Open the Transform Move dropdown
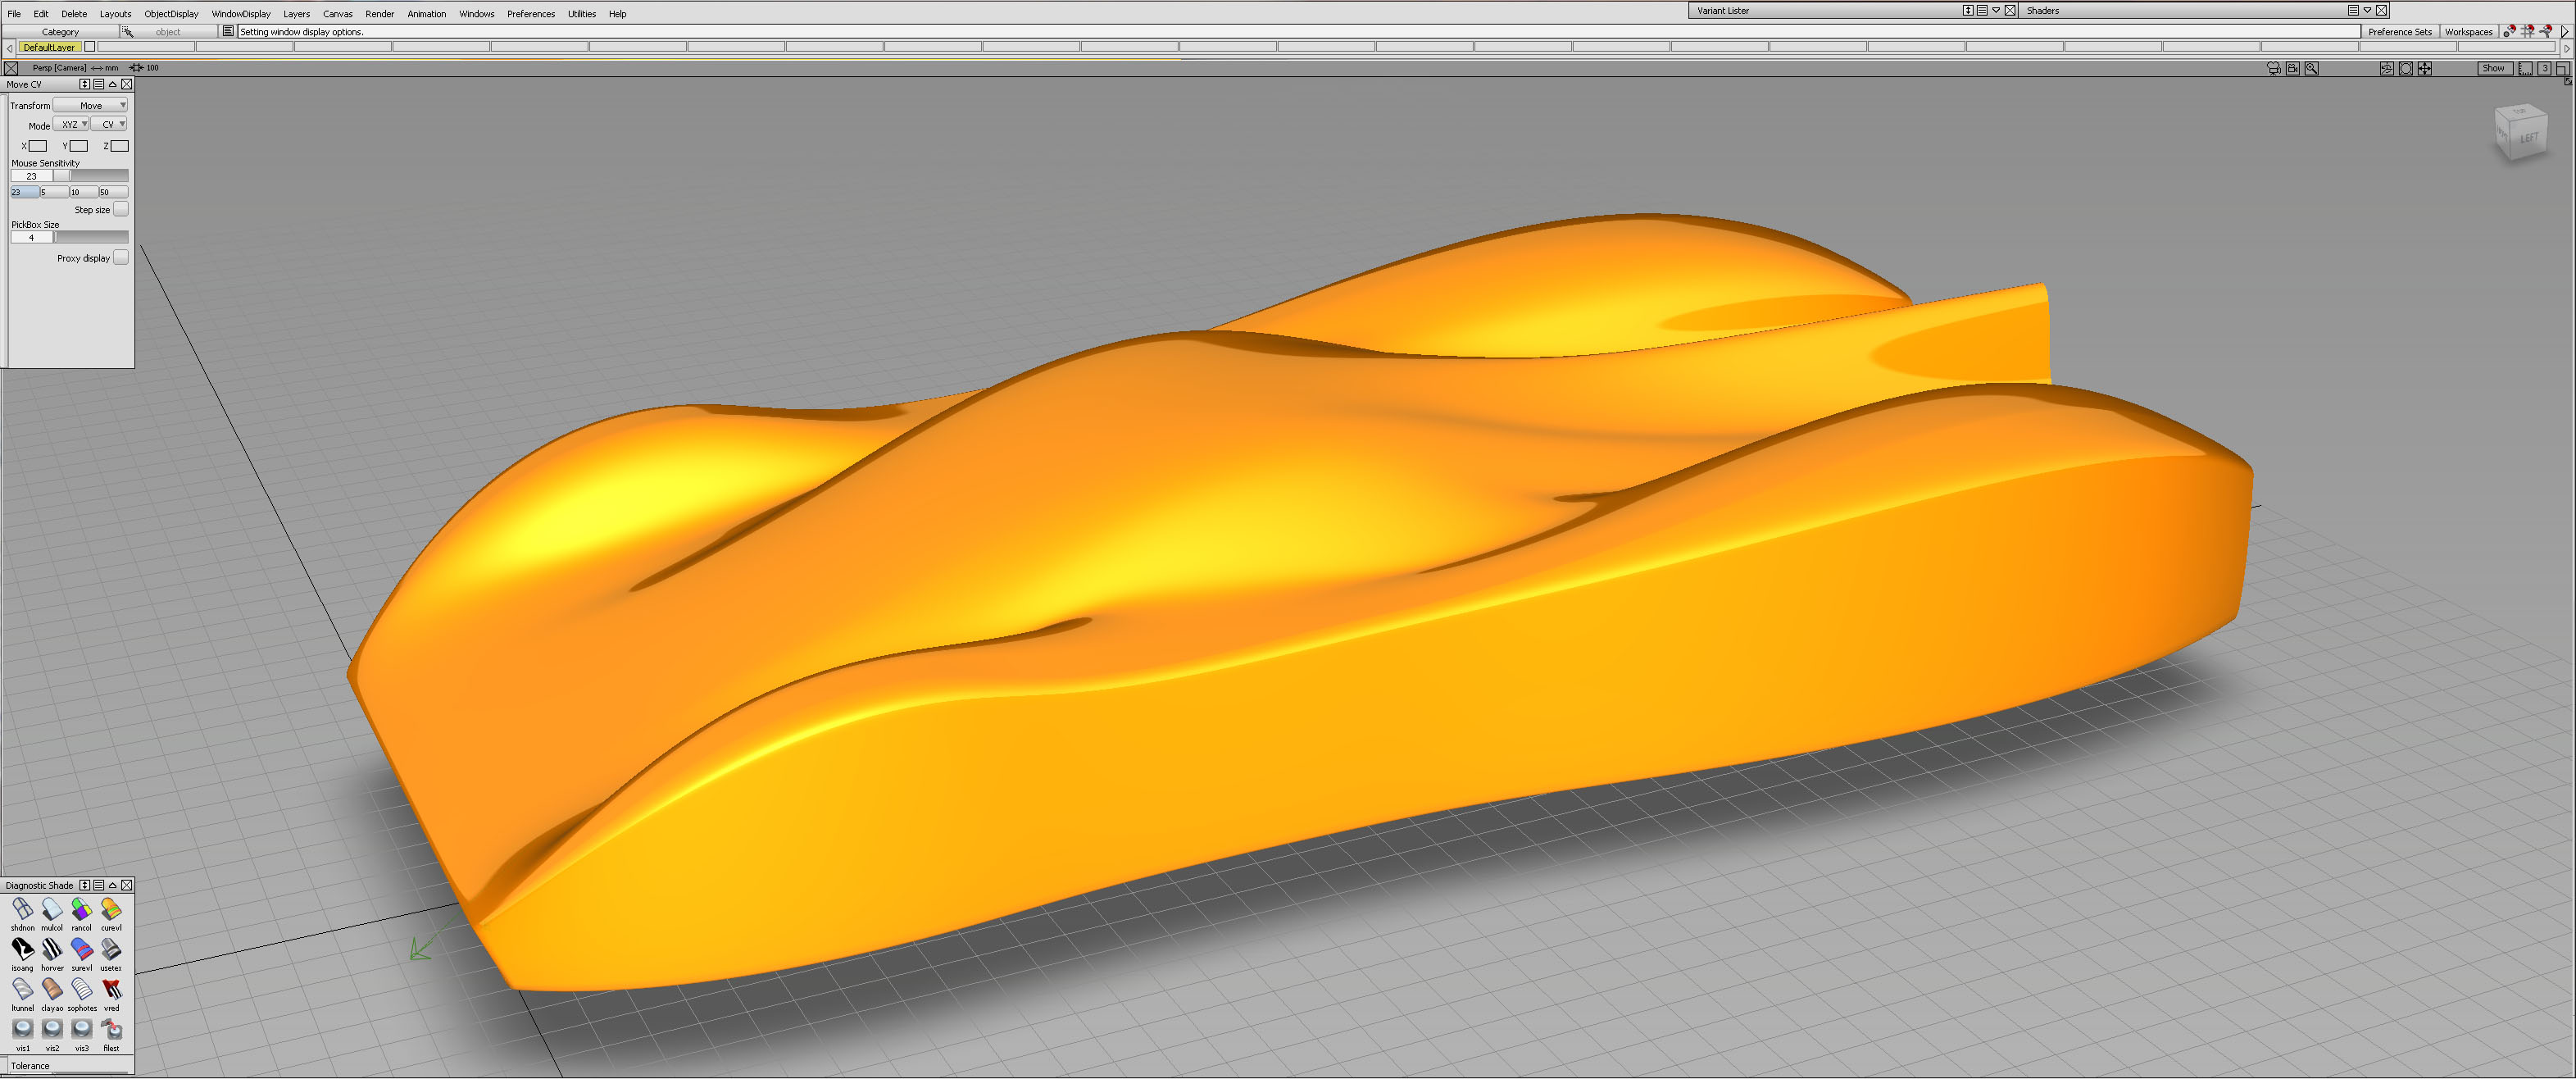Image resolution: width=2576 pixels, height=1079 pixels. (x=90, y=105)
